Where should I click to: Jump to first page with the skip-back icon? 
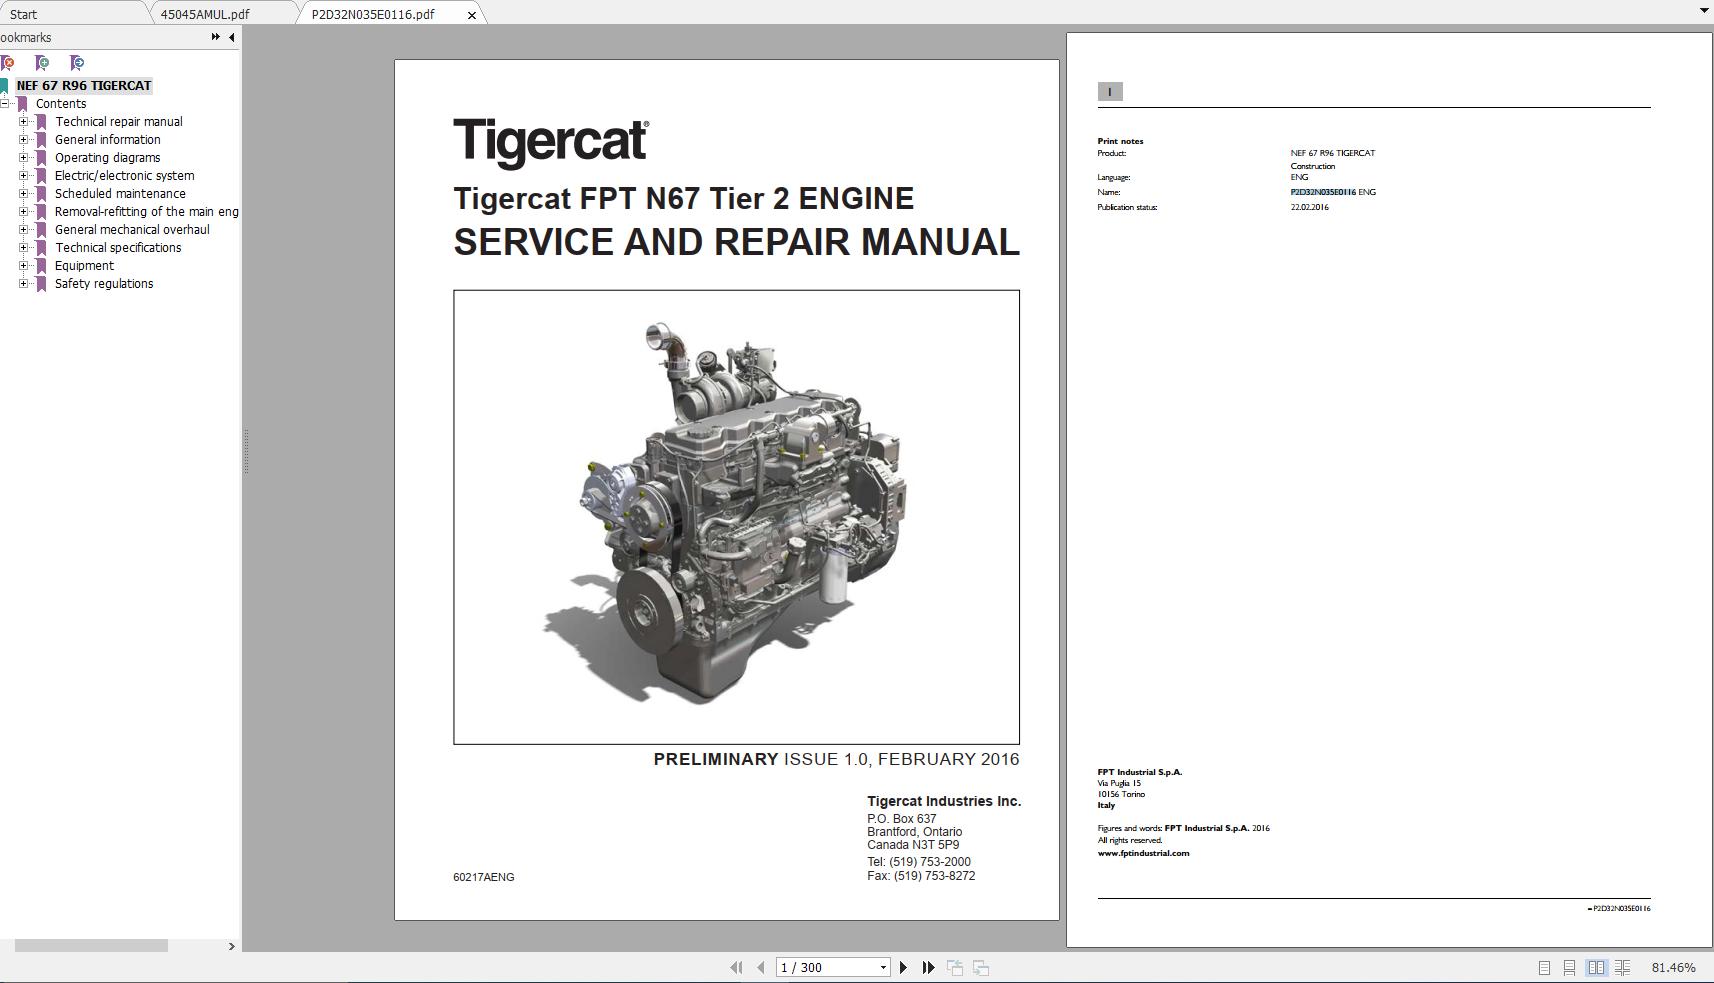(737, 967)
